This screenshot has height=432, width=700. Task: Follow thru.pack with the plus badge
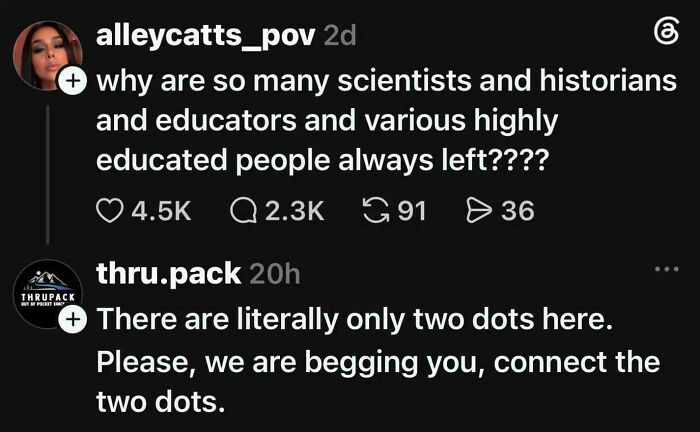click(72, 319)
